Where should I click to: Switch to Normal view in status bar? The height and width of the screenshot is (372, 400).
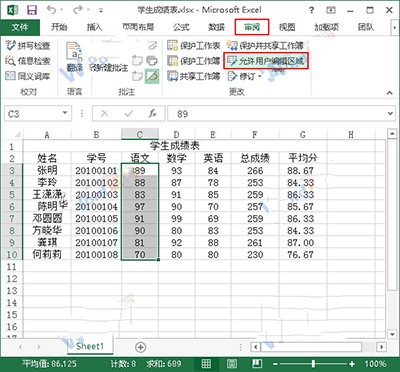coord(207,363)
